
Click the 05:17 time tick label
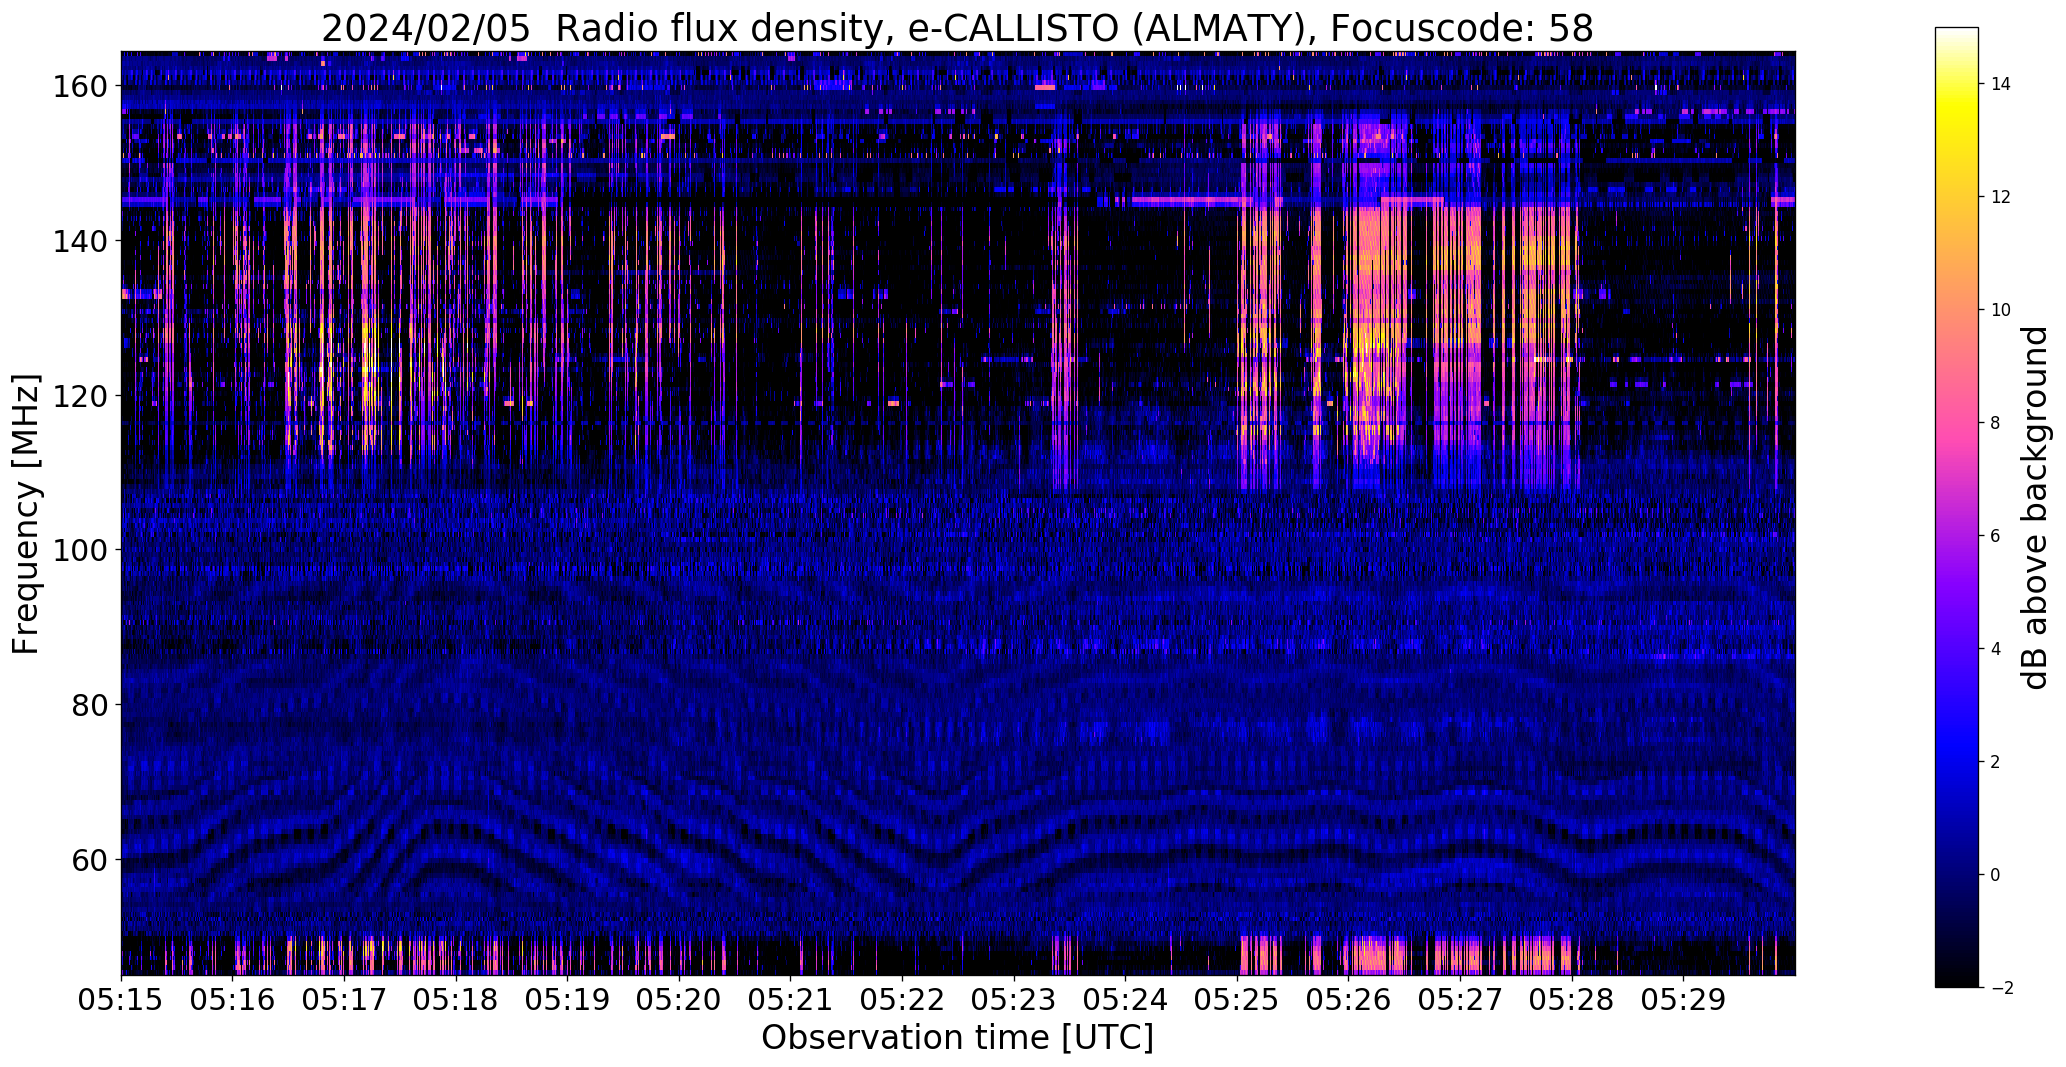click(x=344, y=1000)
